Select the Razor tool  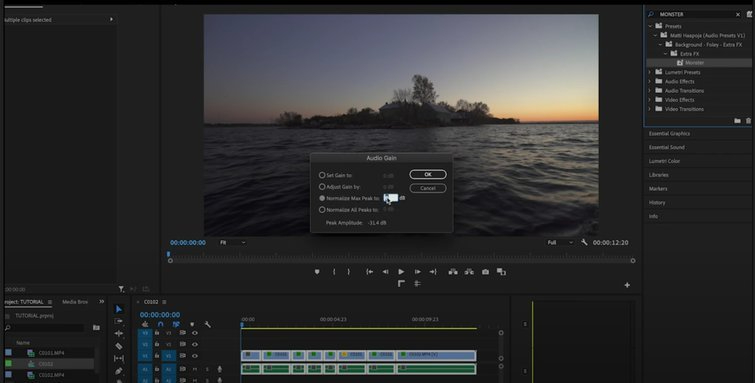coord(119,346)
